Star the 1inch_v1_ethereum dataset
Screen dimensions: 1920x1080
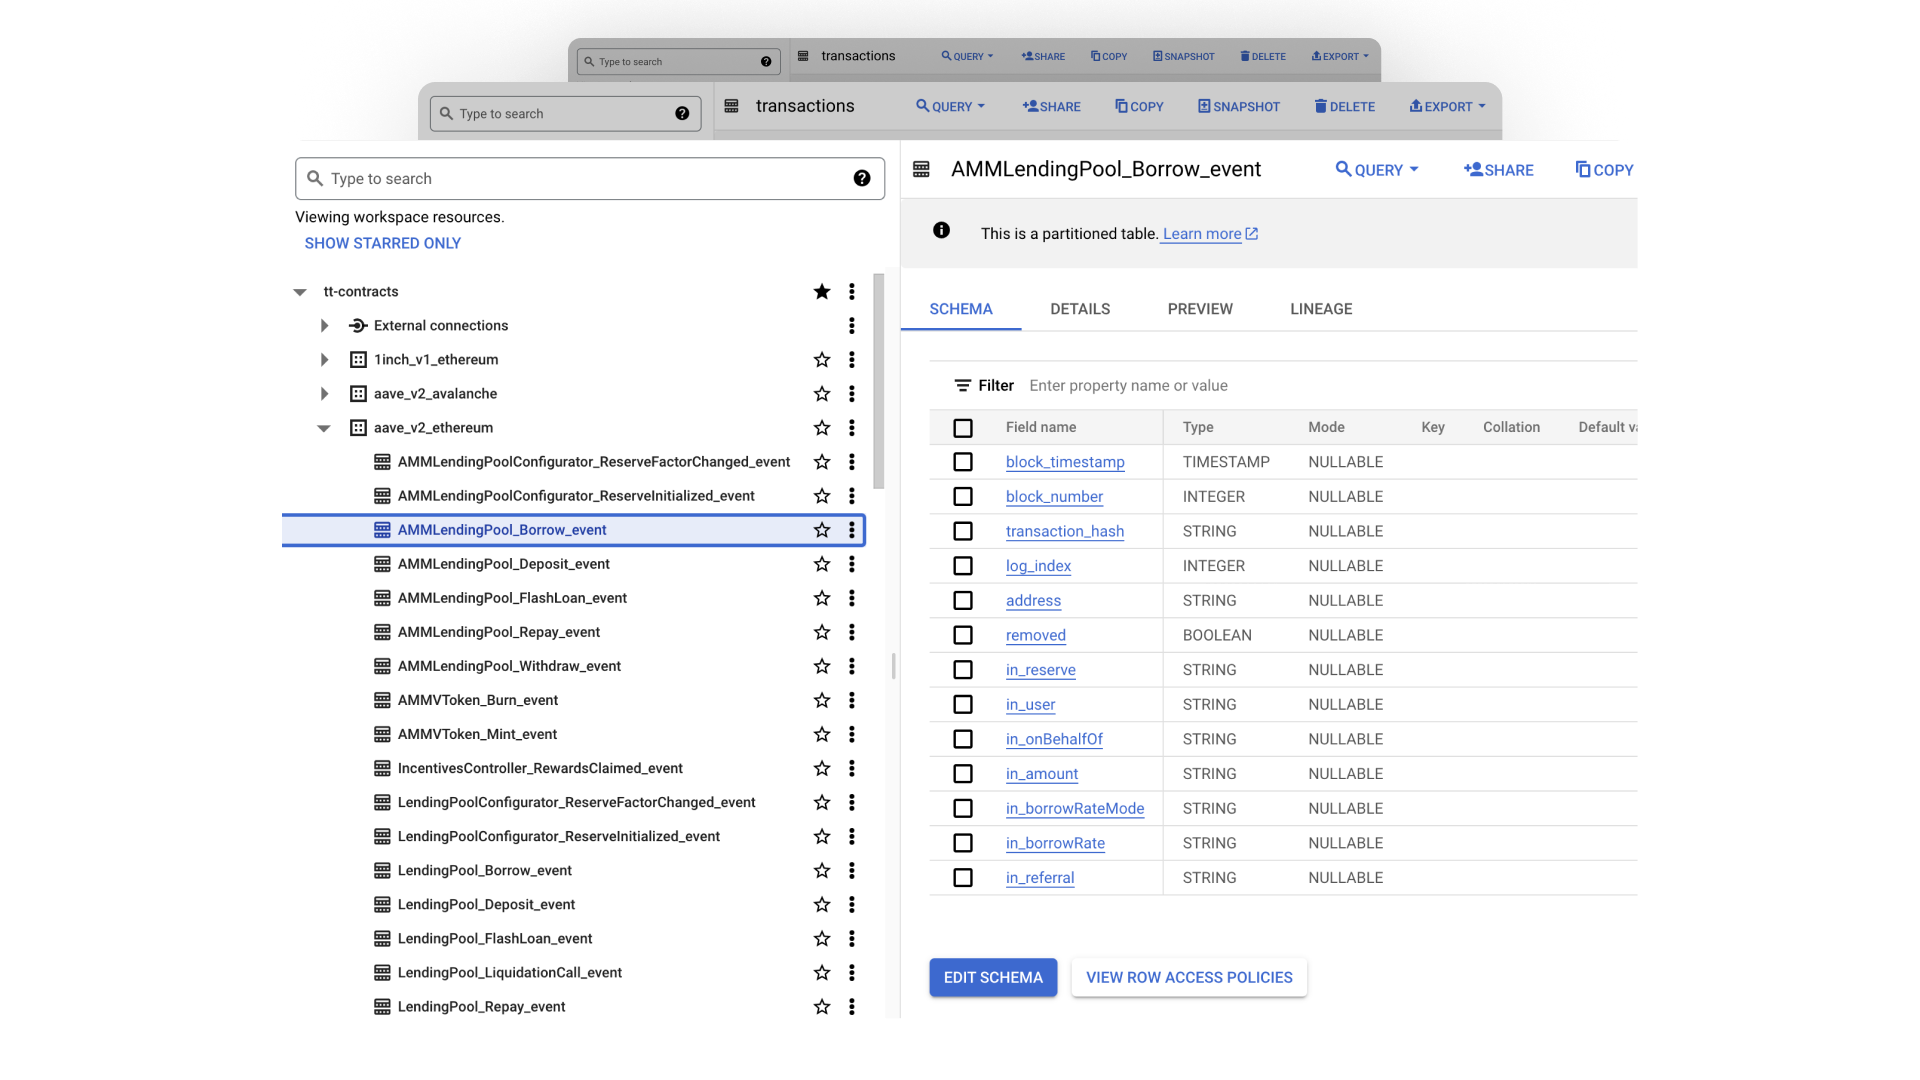[x=822, y=360]
